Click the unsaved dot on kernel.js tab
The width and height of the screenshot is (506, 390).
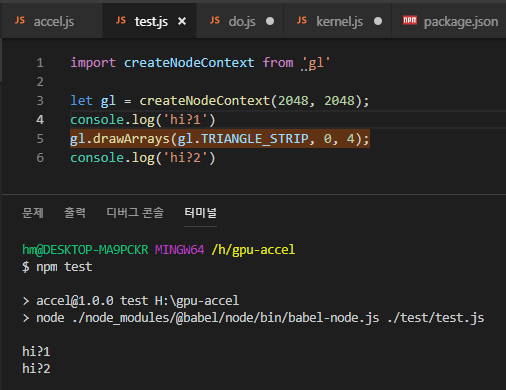point(378,21)
